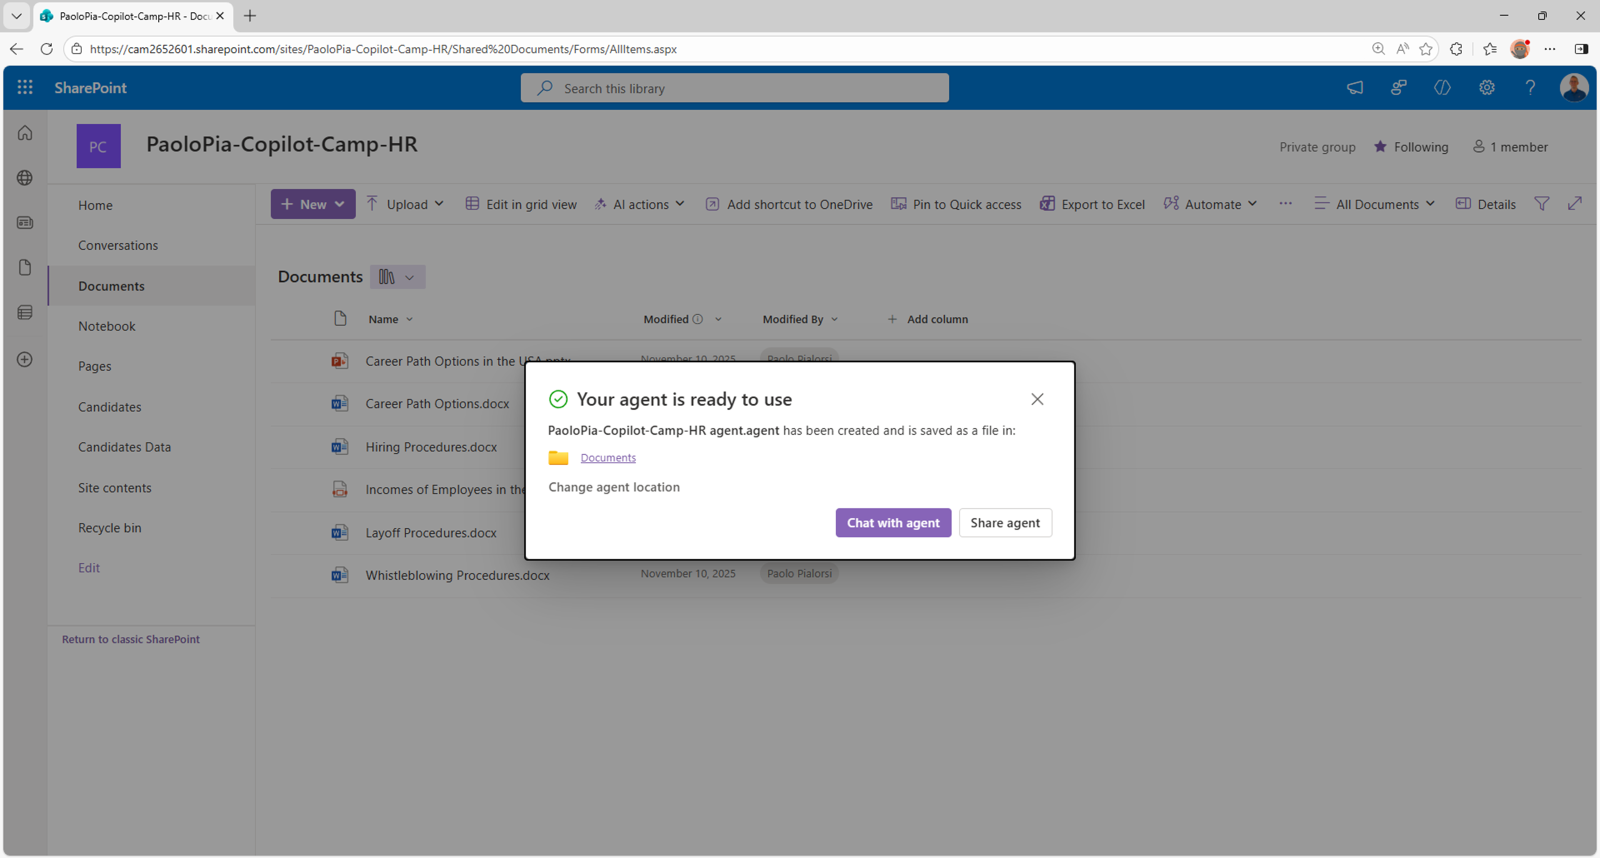Click the PC site logo tile
This screenshot has width=1600, height=858.
(98, 146)
